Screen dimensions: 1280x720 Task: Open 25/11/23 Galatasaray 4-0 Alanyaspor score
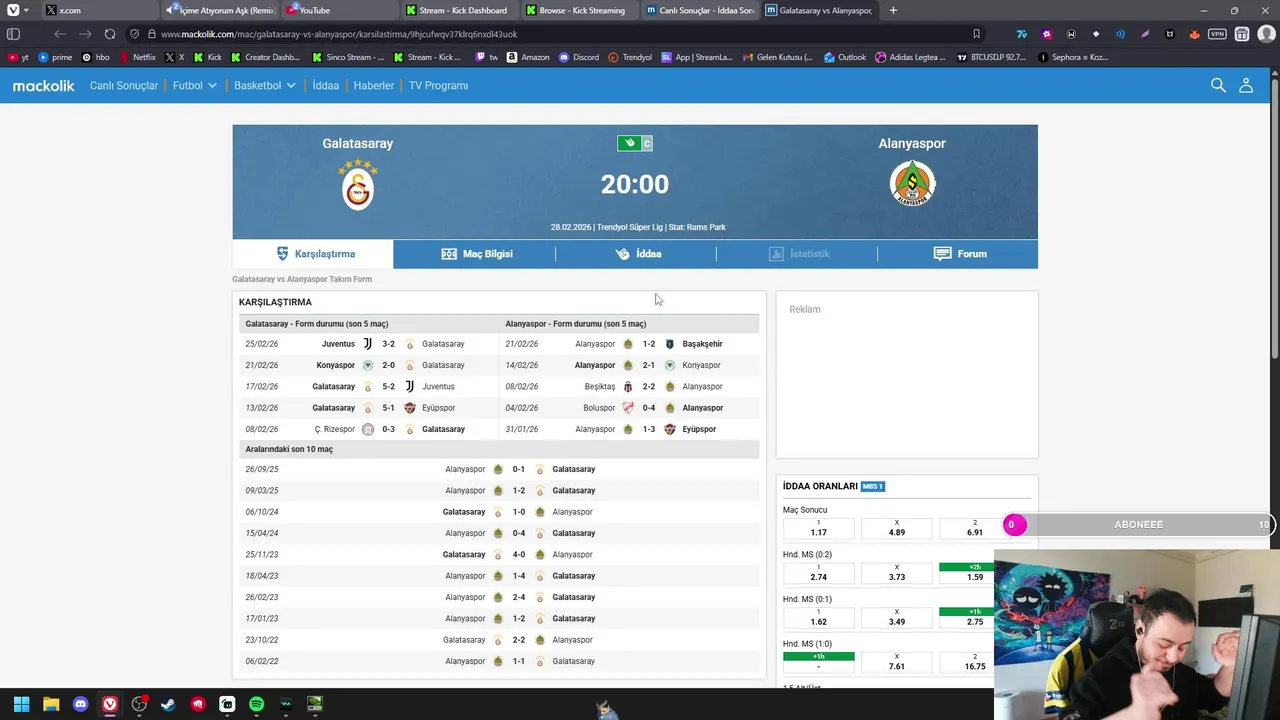click(519, 555)
